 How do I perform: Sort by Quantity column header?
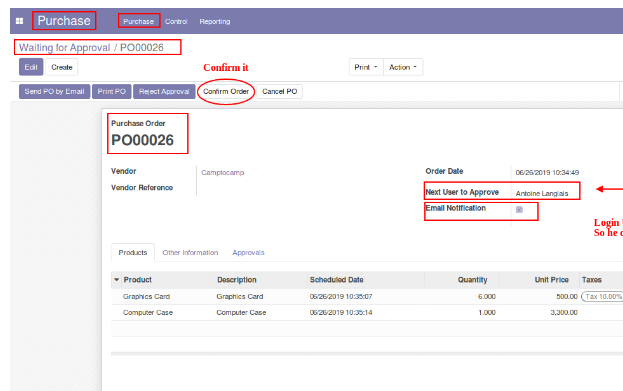click(x=472, y=280)
